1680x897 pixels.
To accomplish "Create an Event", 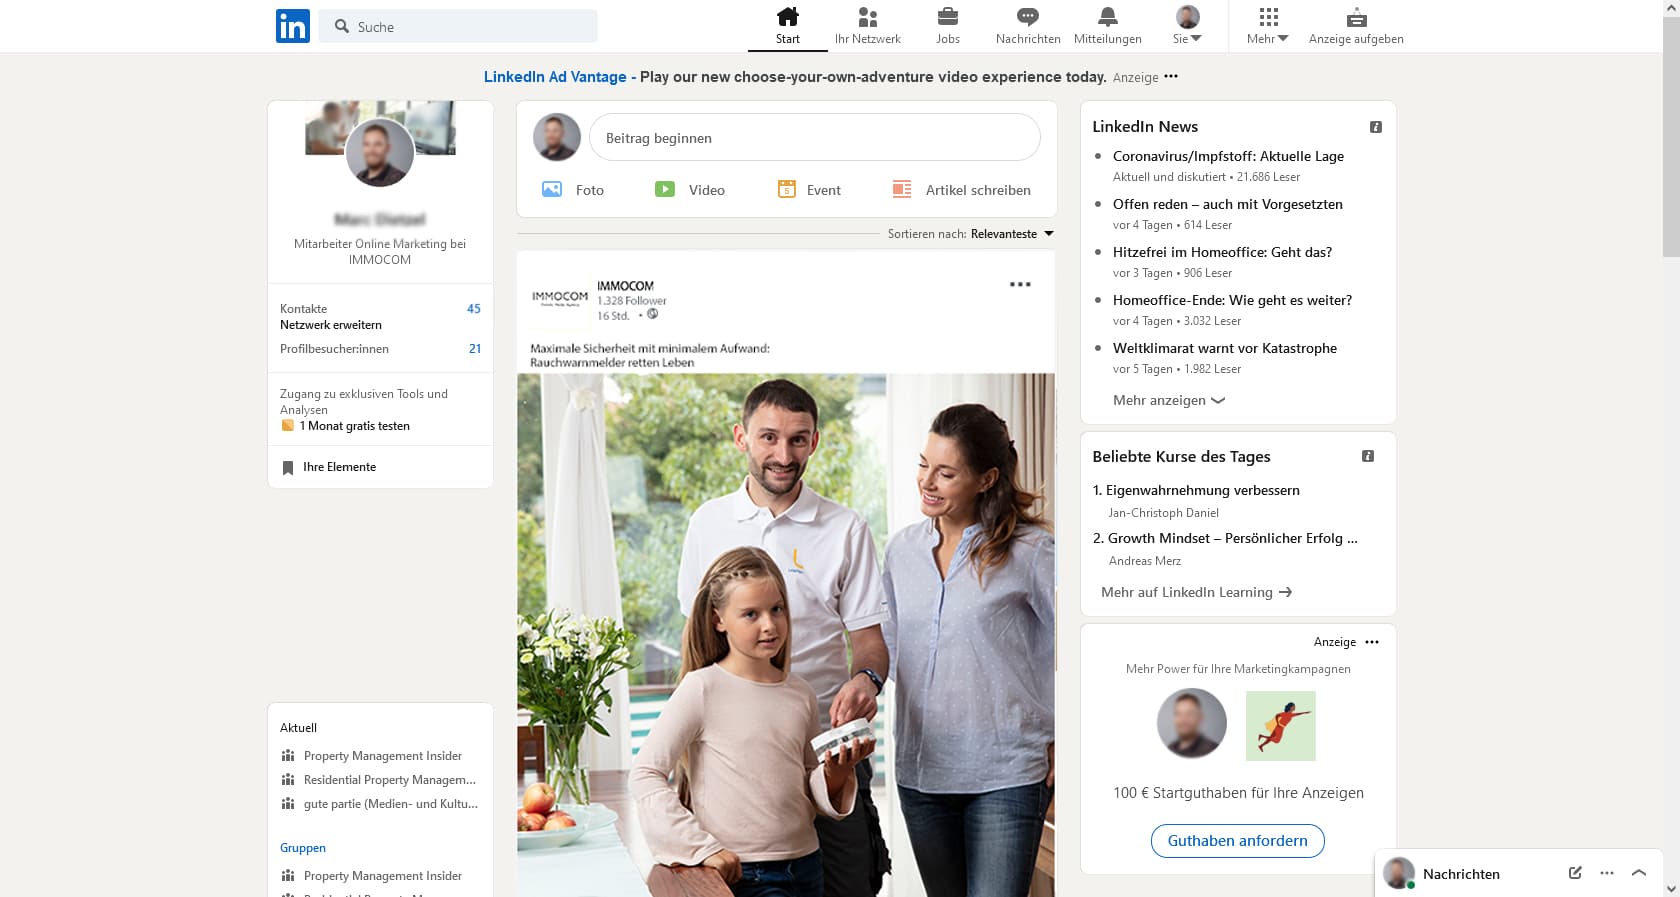I will [810, 189].
